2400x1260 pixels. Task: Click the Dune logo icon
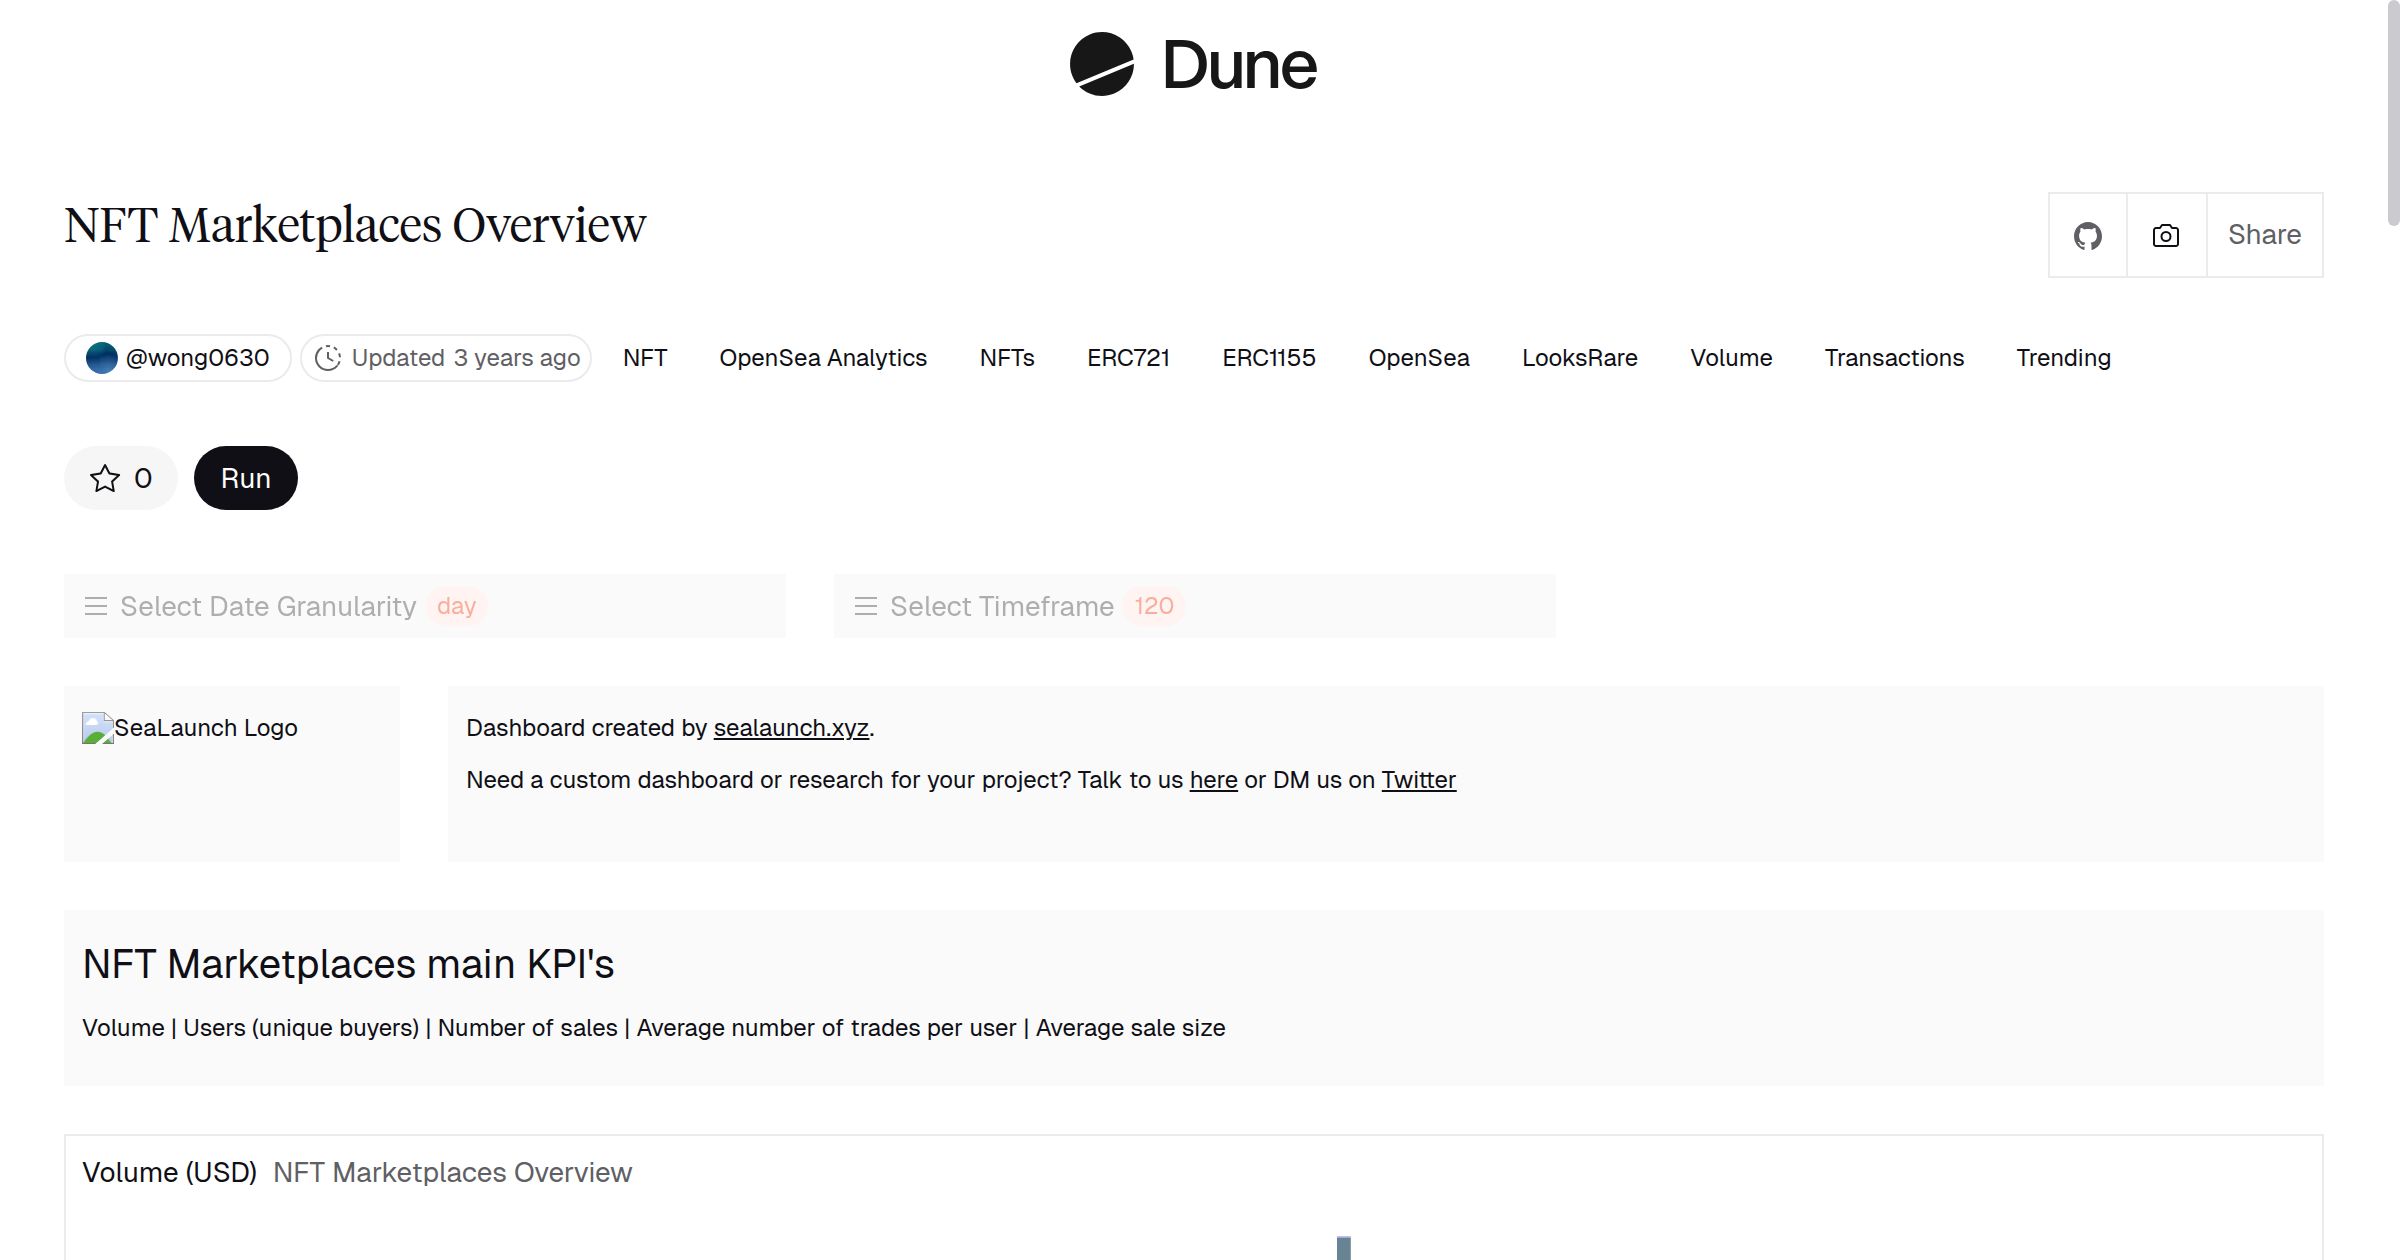1101,64
